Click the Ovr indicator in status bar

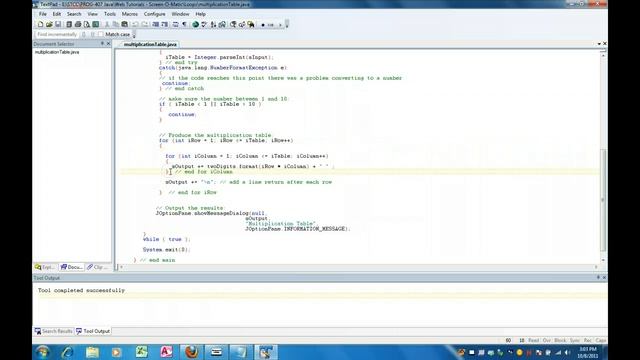pos(547,340)
